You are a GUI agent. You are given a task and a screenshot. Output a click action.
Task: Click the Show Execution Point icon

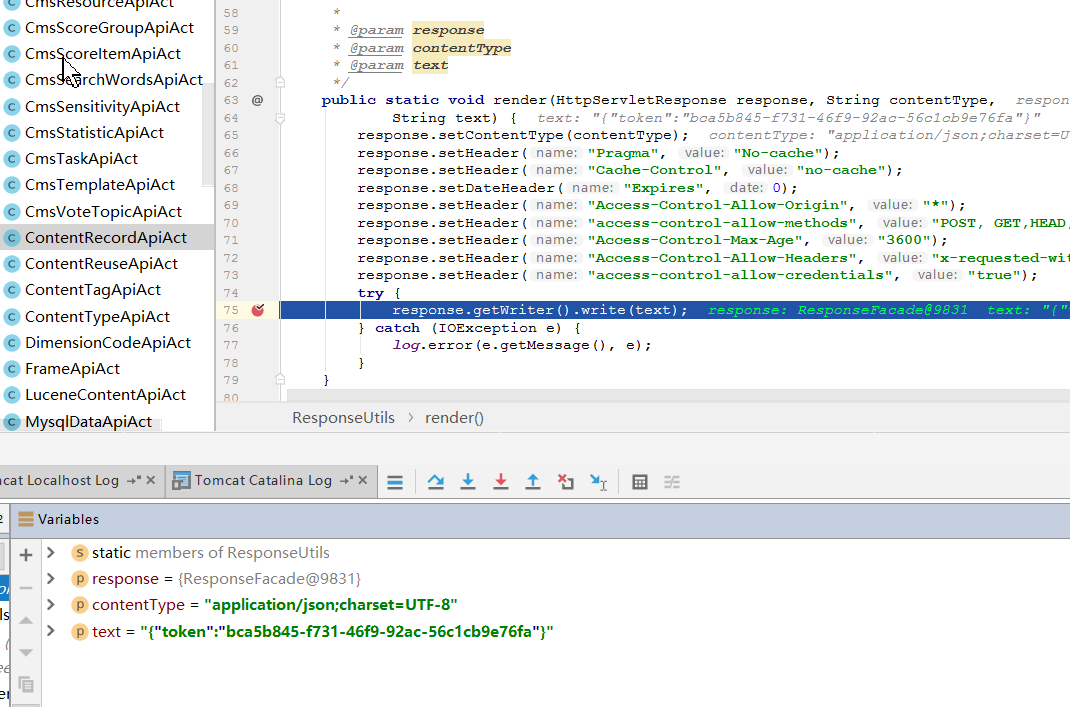(395, 482)
